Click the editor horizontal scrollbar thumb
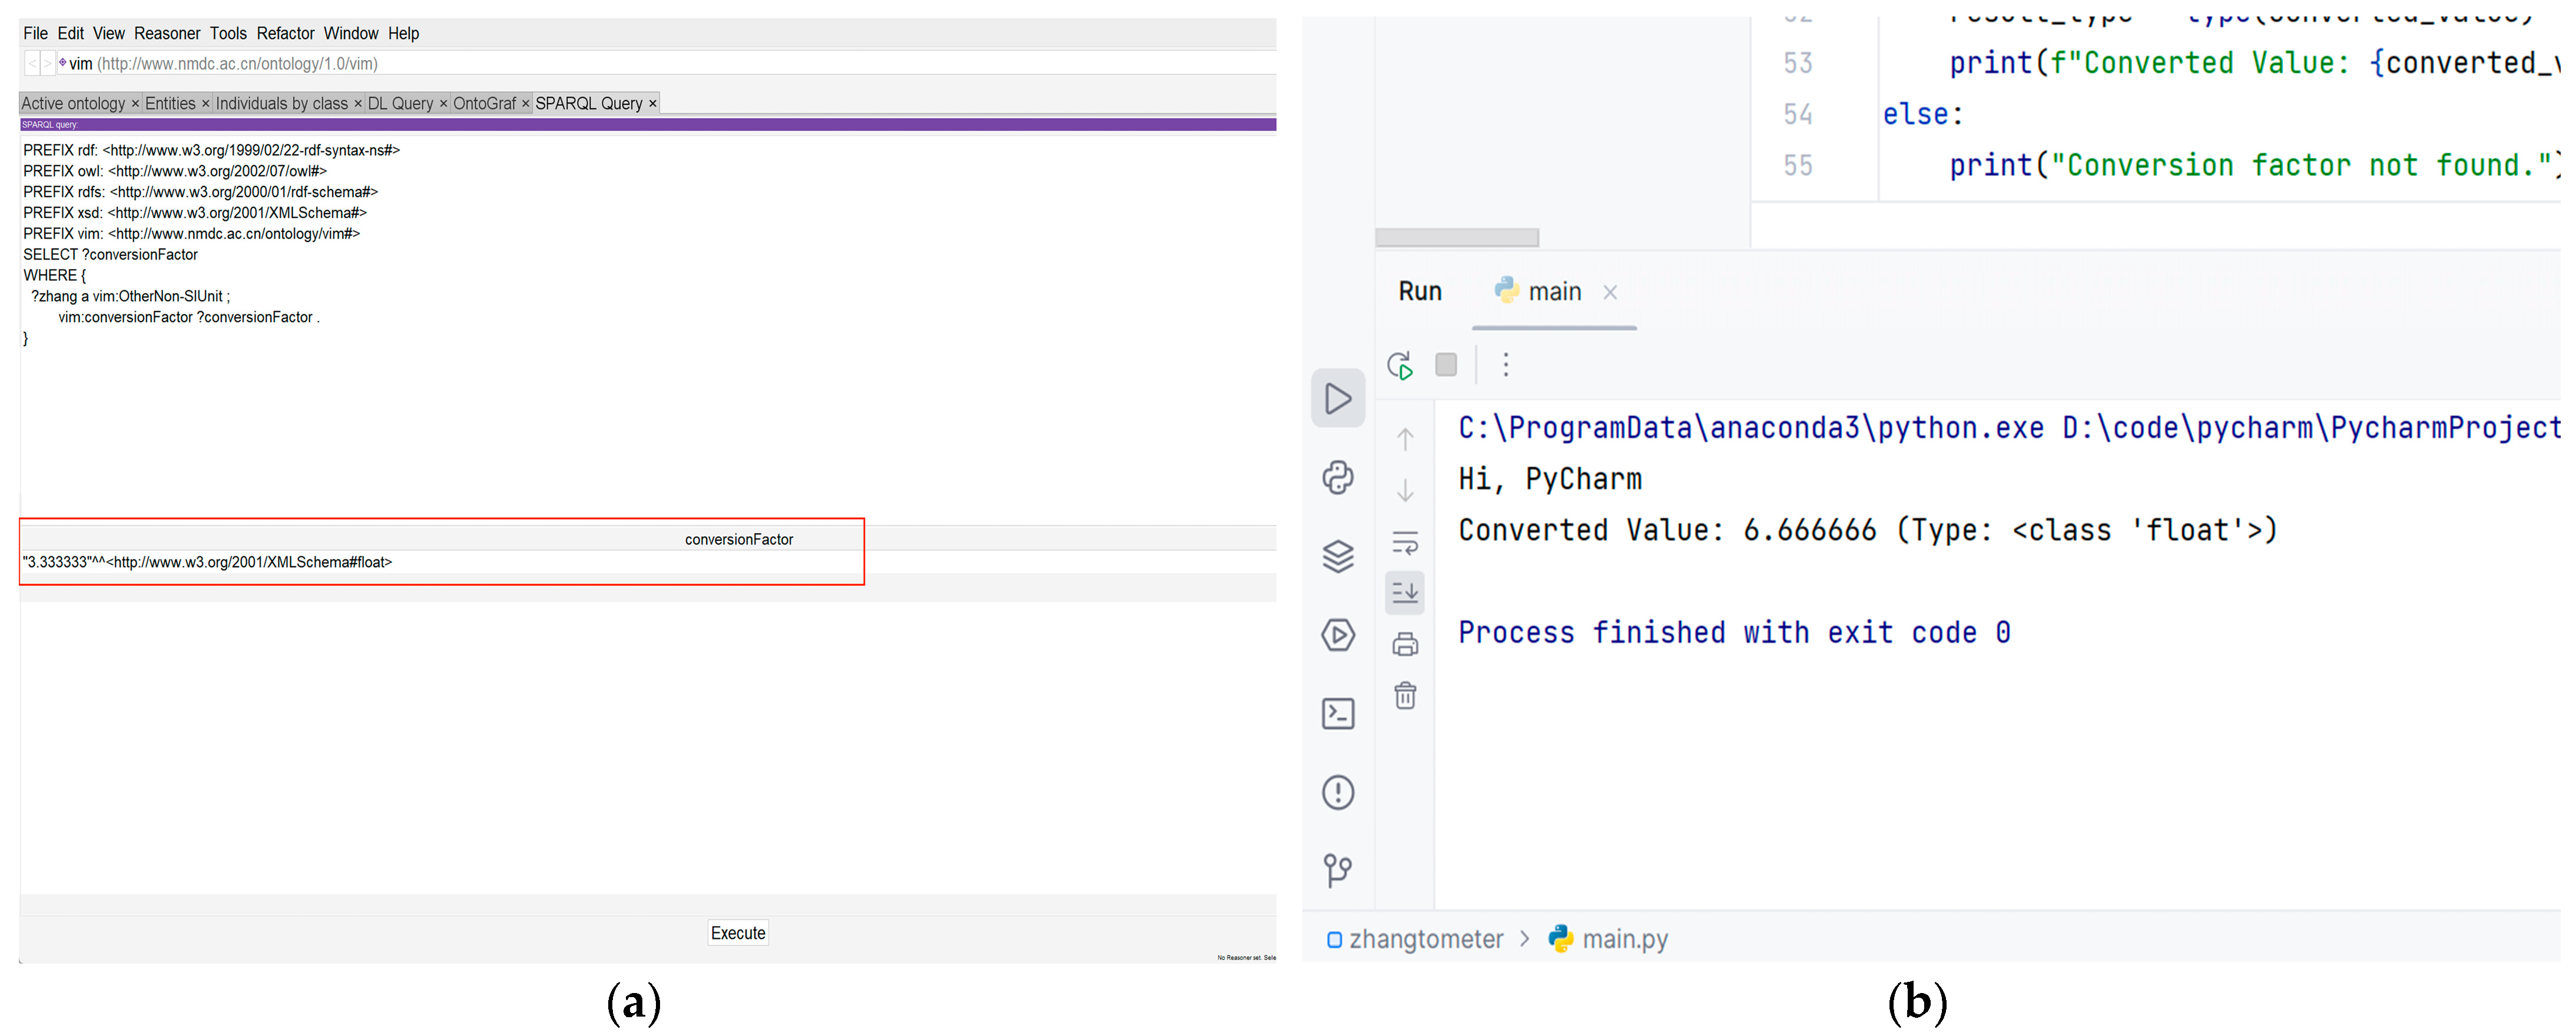The height and width of the screenshot is (1036, 2576). click(x=1456, y=238)
